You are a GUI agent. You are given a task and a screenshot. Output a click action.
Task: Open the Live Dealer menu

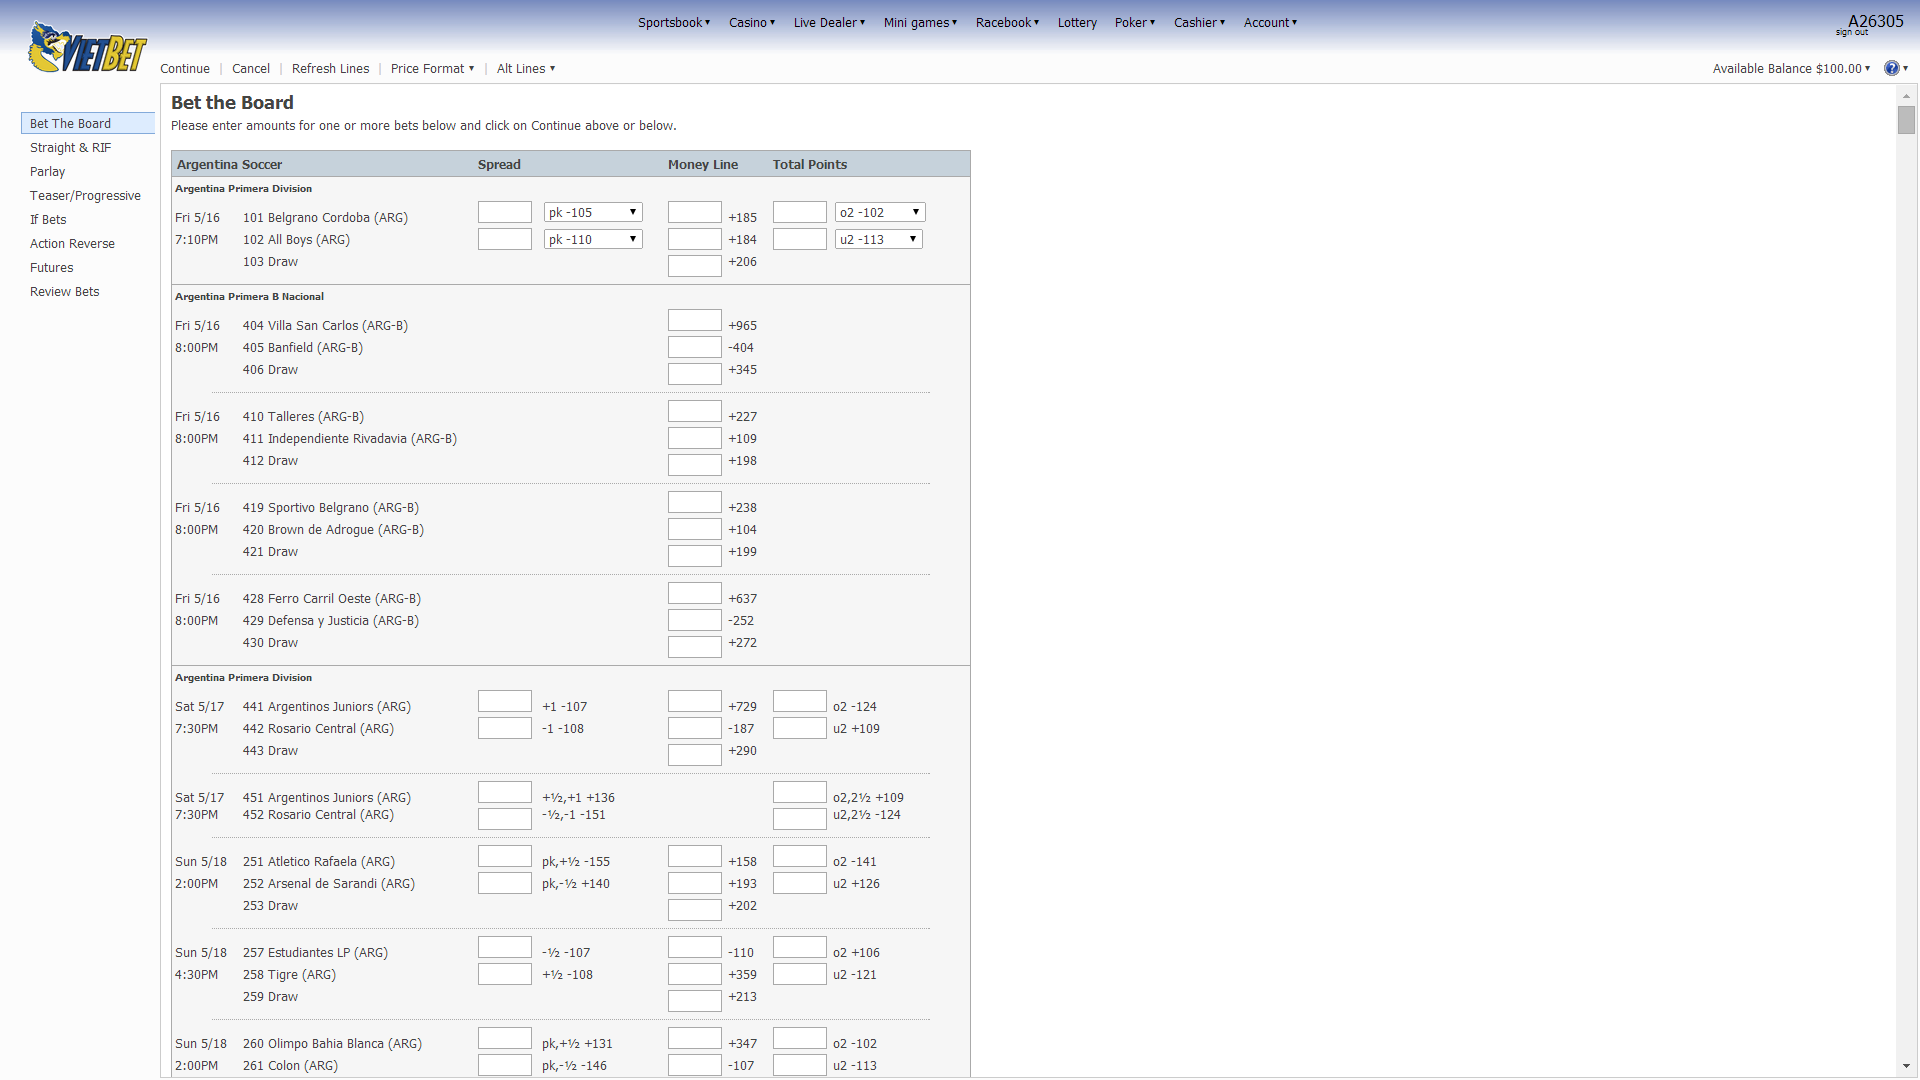coord(829,22)
